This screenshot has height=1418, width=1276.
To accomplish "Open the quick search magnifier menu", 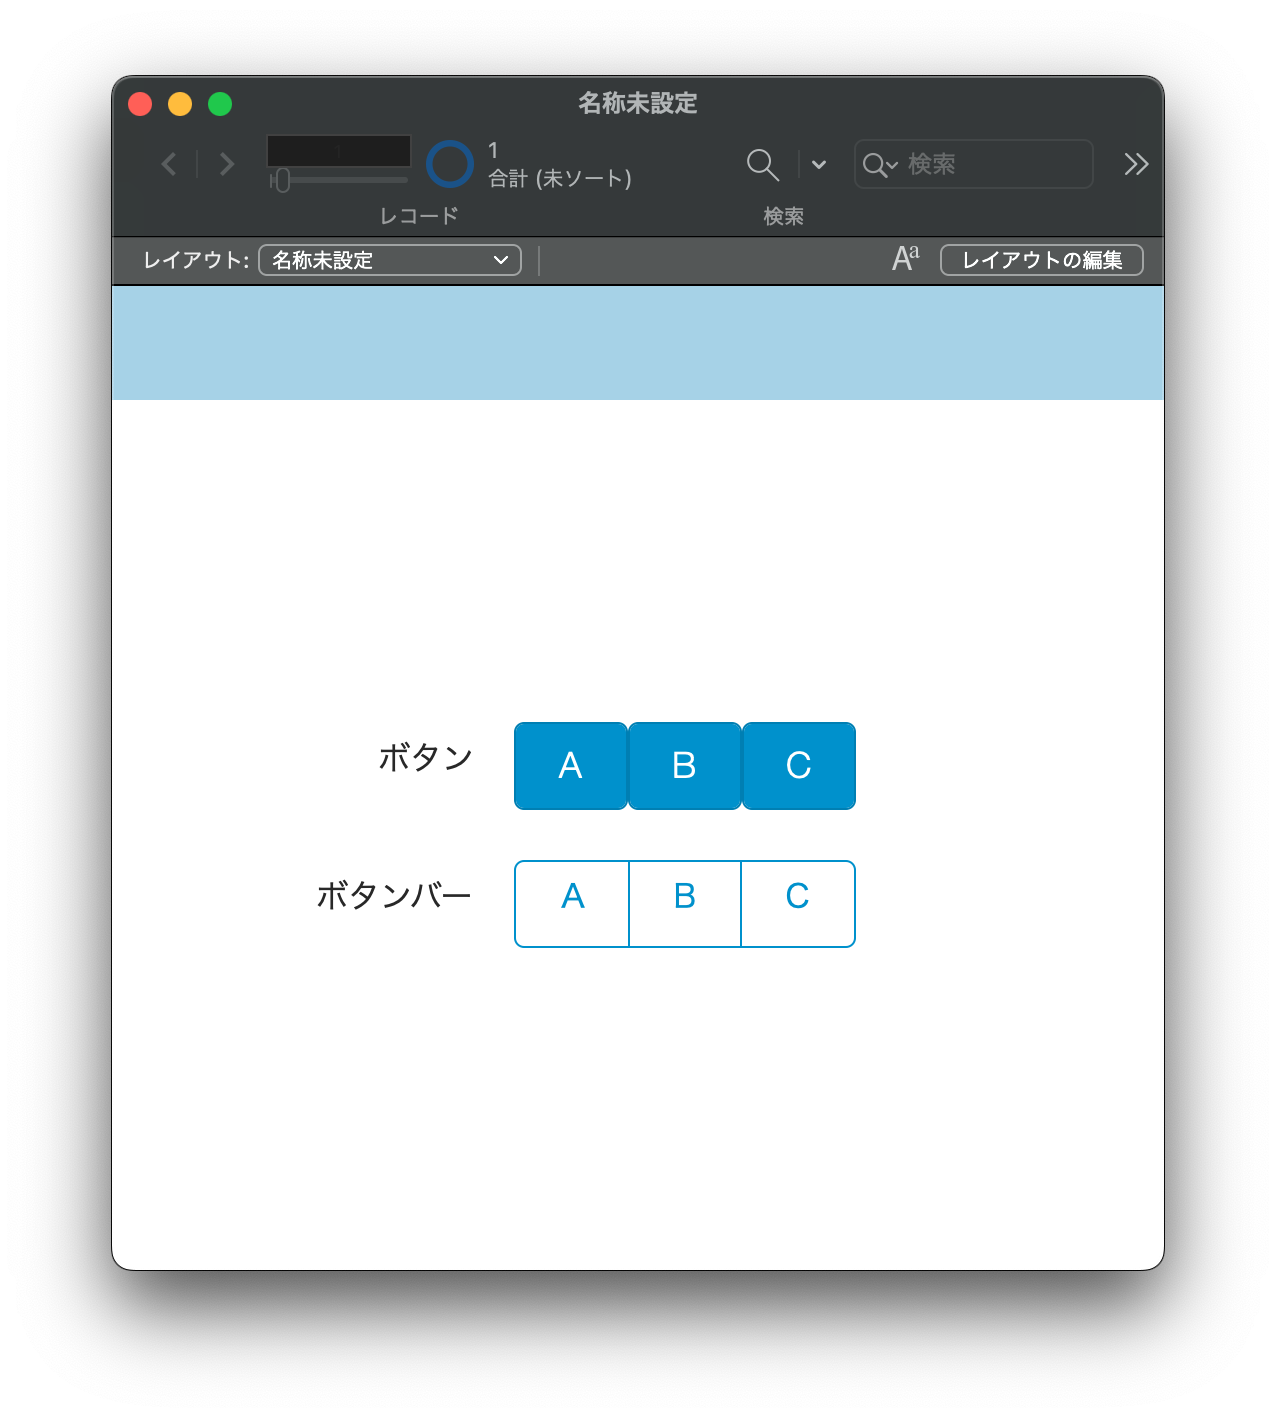I will pyautogui.click(x=880, y=165).
